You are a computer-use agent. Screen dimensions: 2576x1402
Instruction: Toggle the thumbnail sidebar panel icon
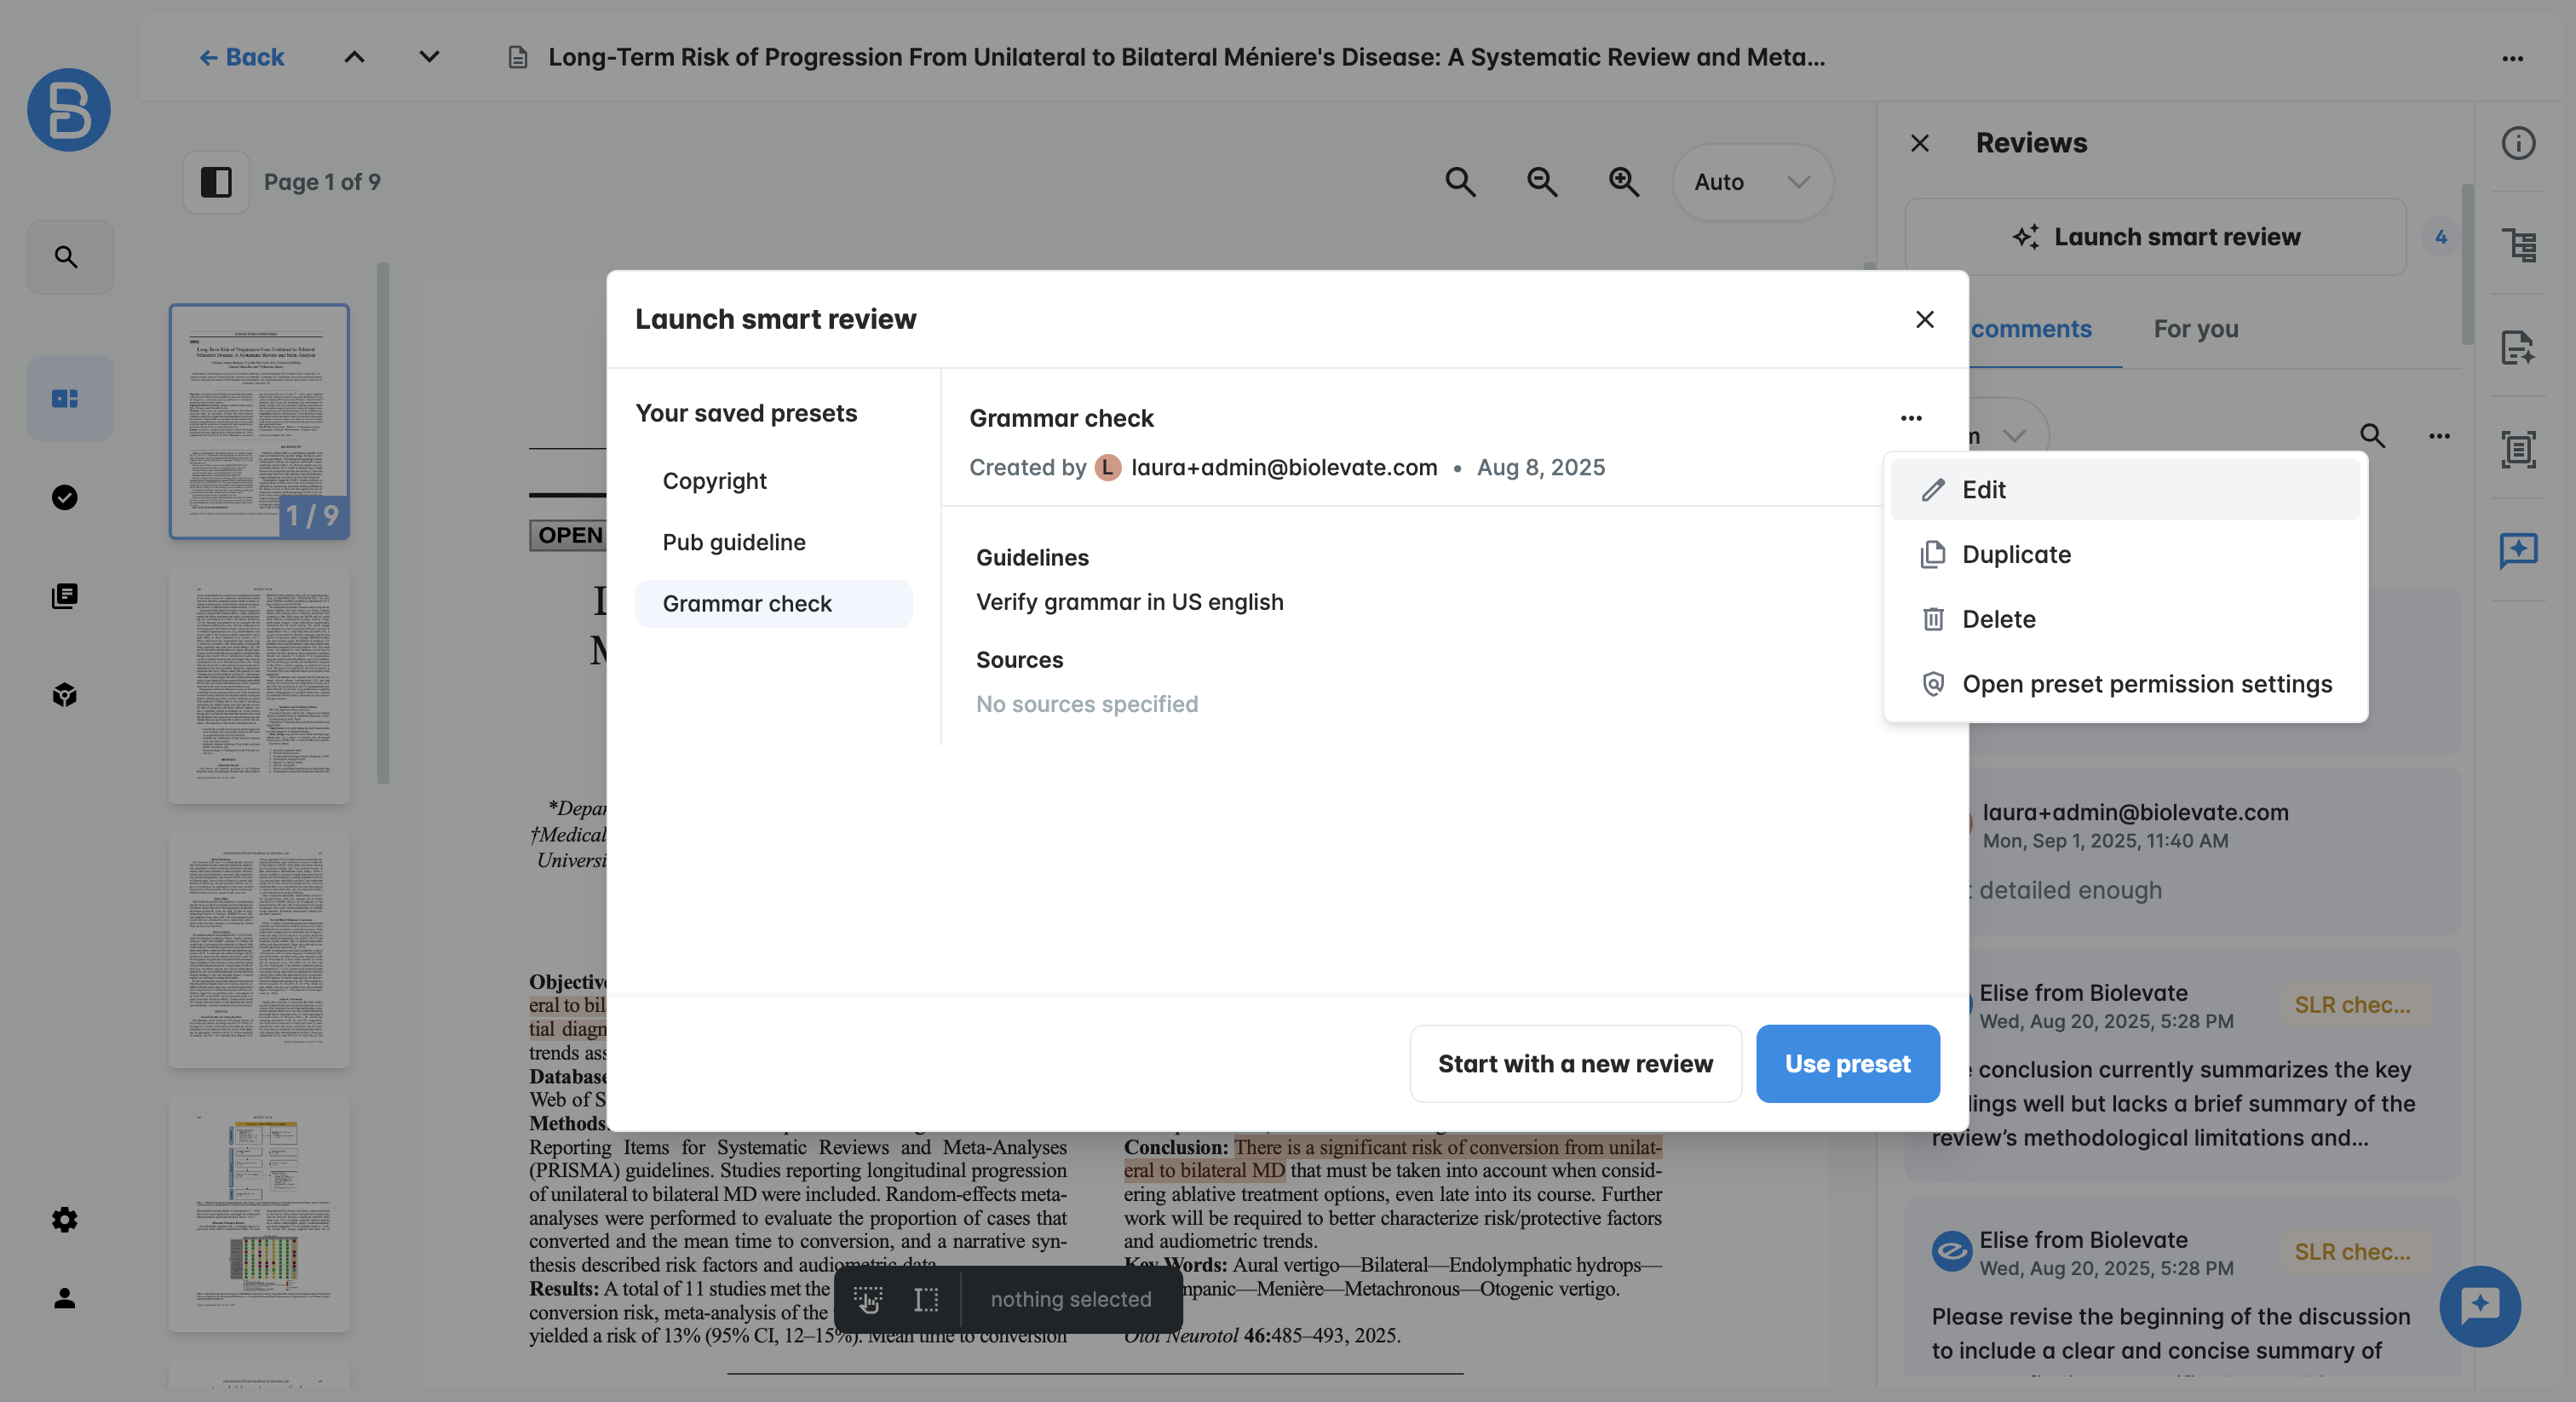click(216, 182)
